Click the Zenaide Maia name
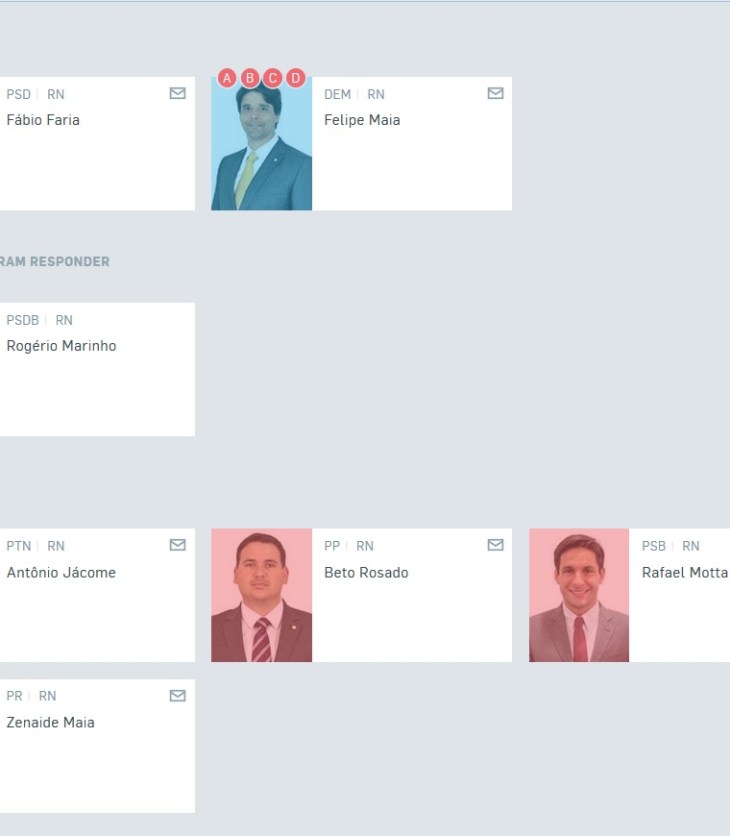 click(51, 722)
